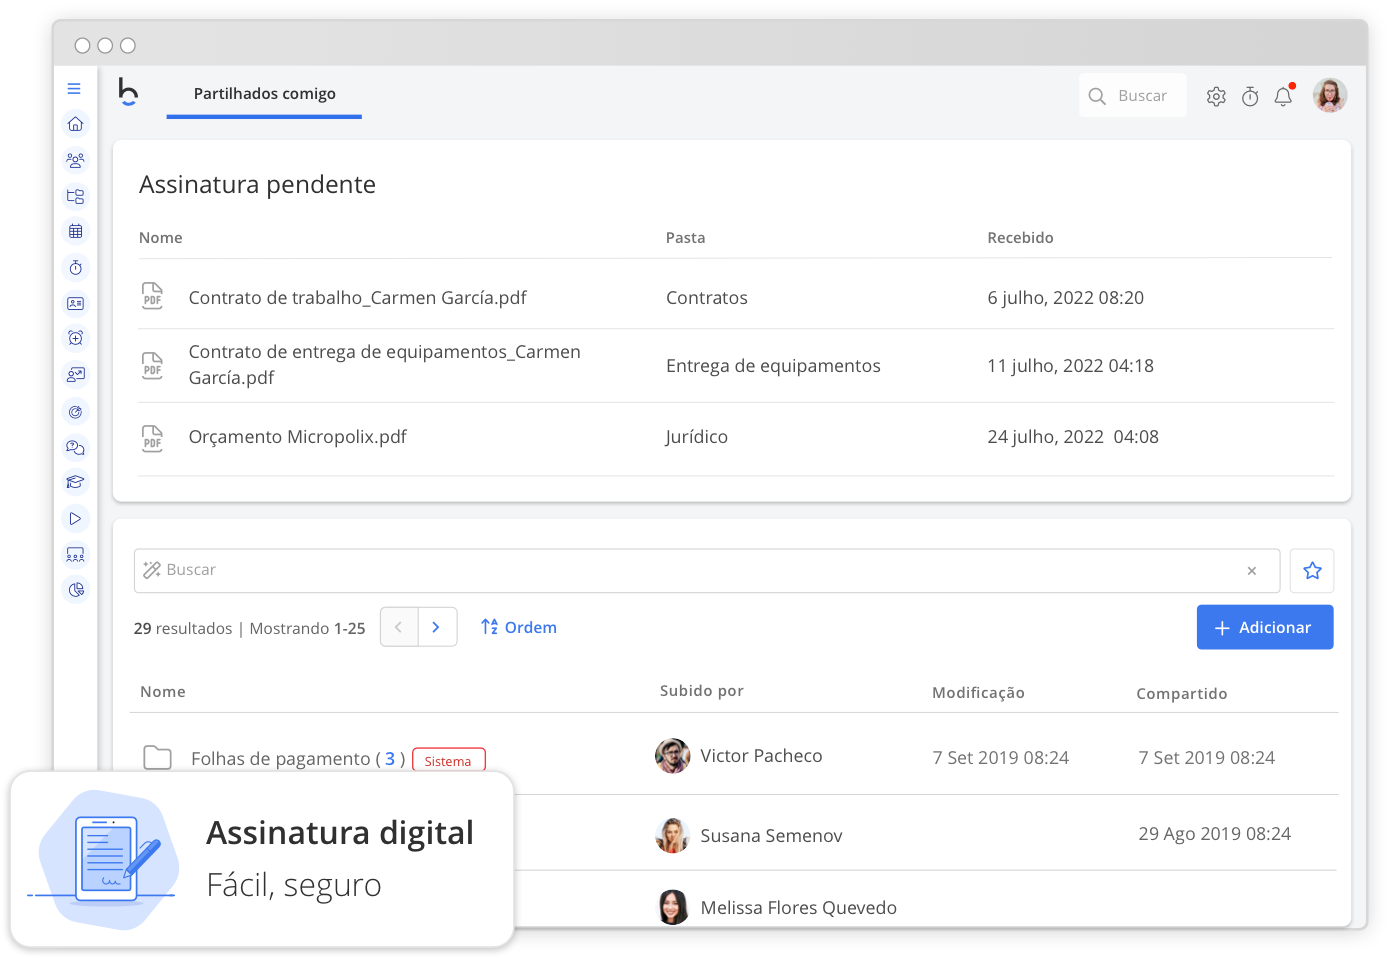
Task: Click the Adicionar button
Action: click(x=1264, y=627)
